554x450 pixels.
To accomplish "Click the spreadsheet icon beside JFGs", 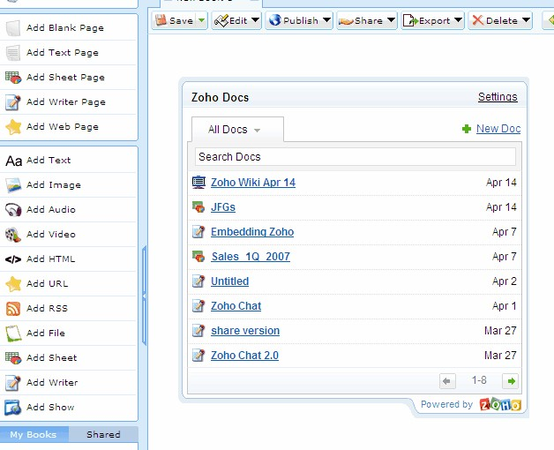I will click(x=198, y=207).
